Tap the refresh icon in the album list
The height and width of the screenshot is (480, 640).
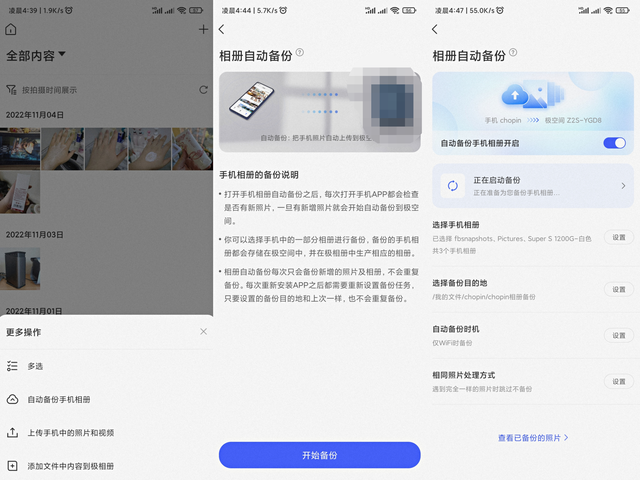(203, 89)
